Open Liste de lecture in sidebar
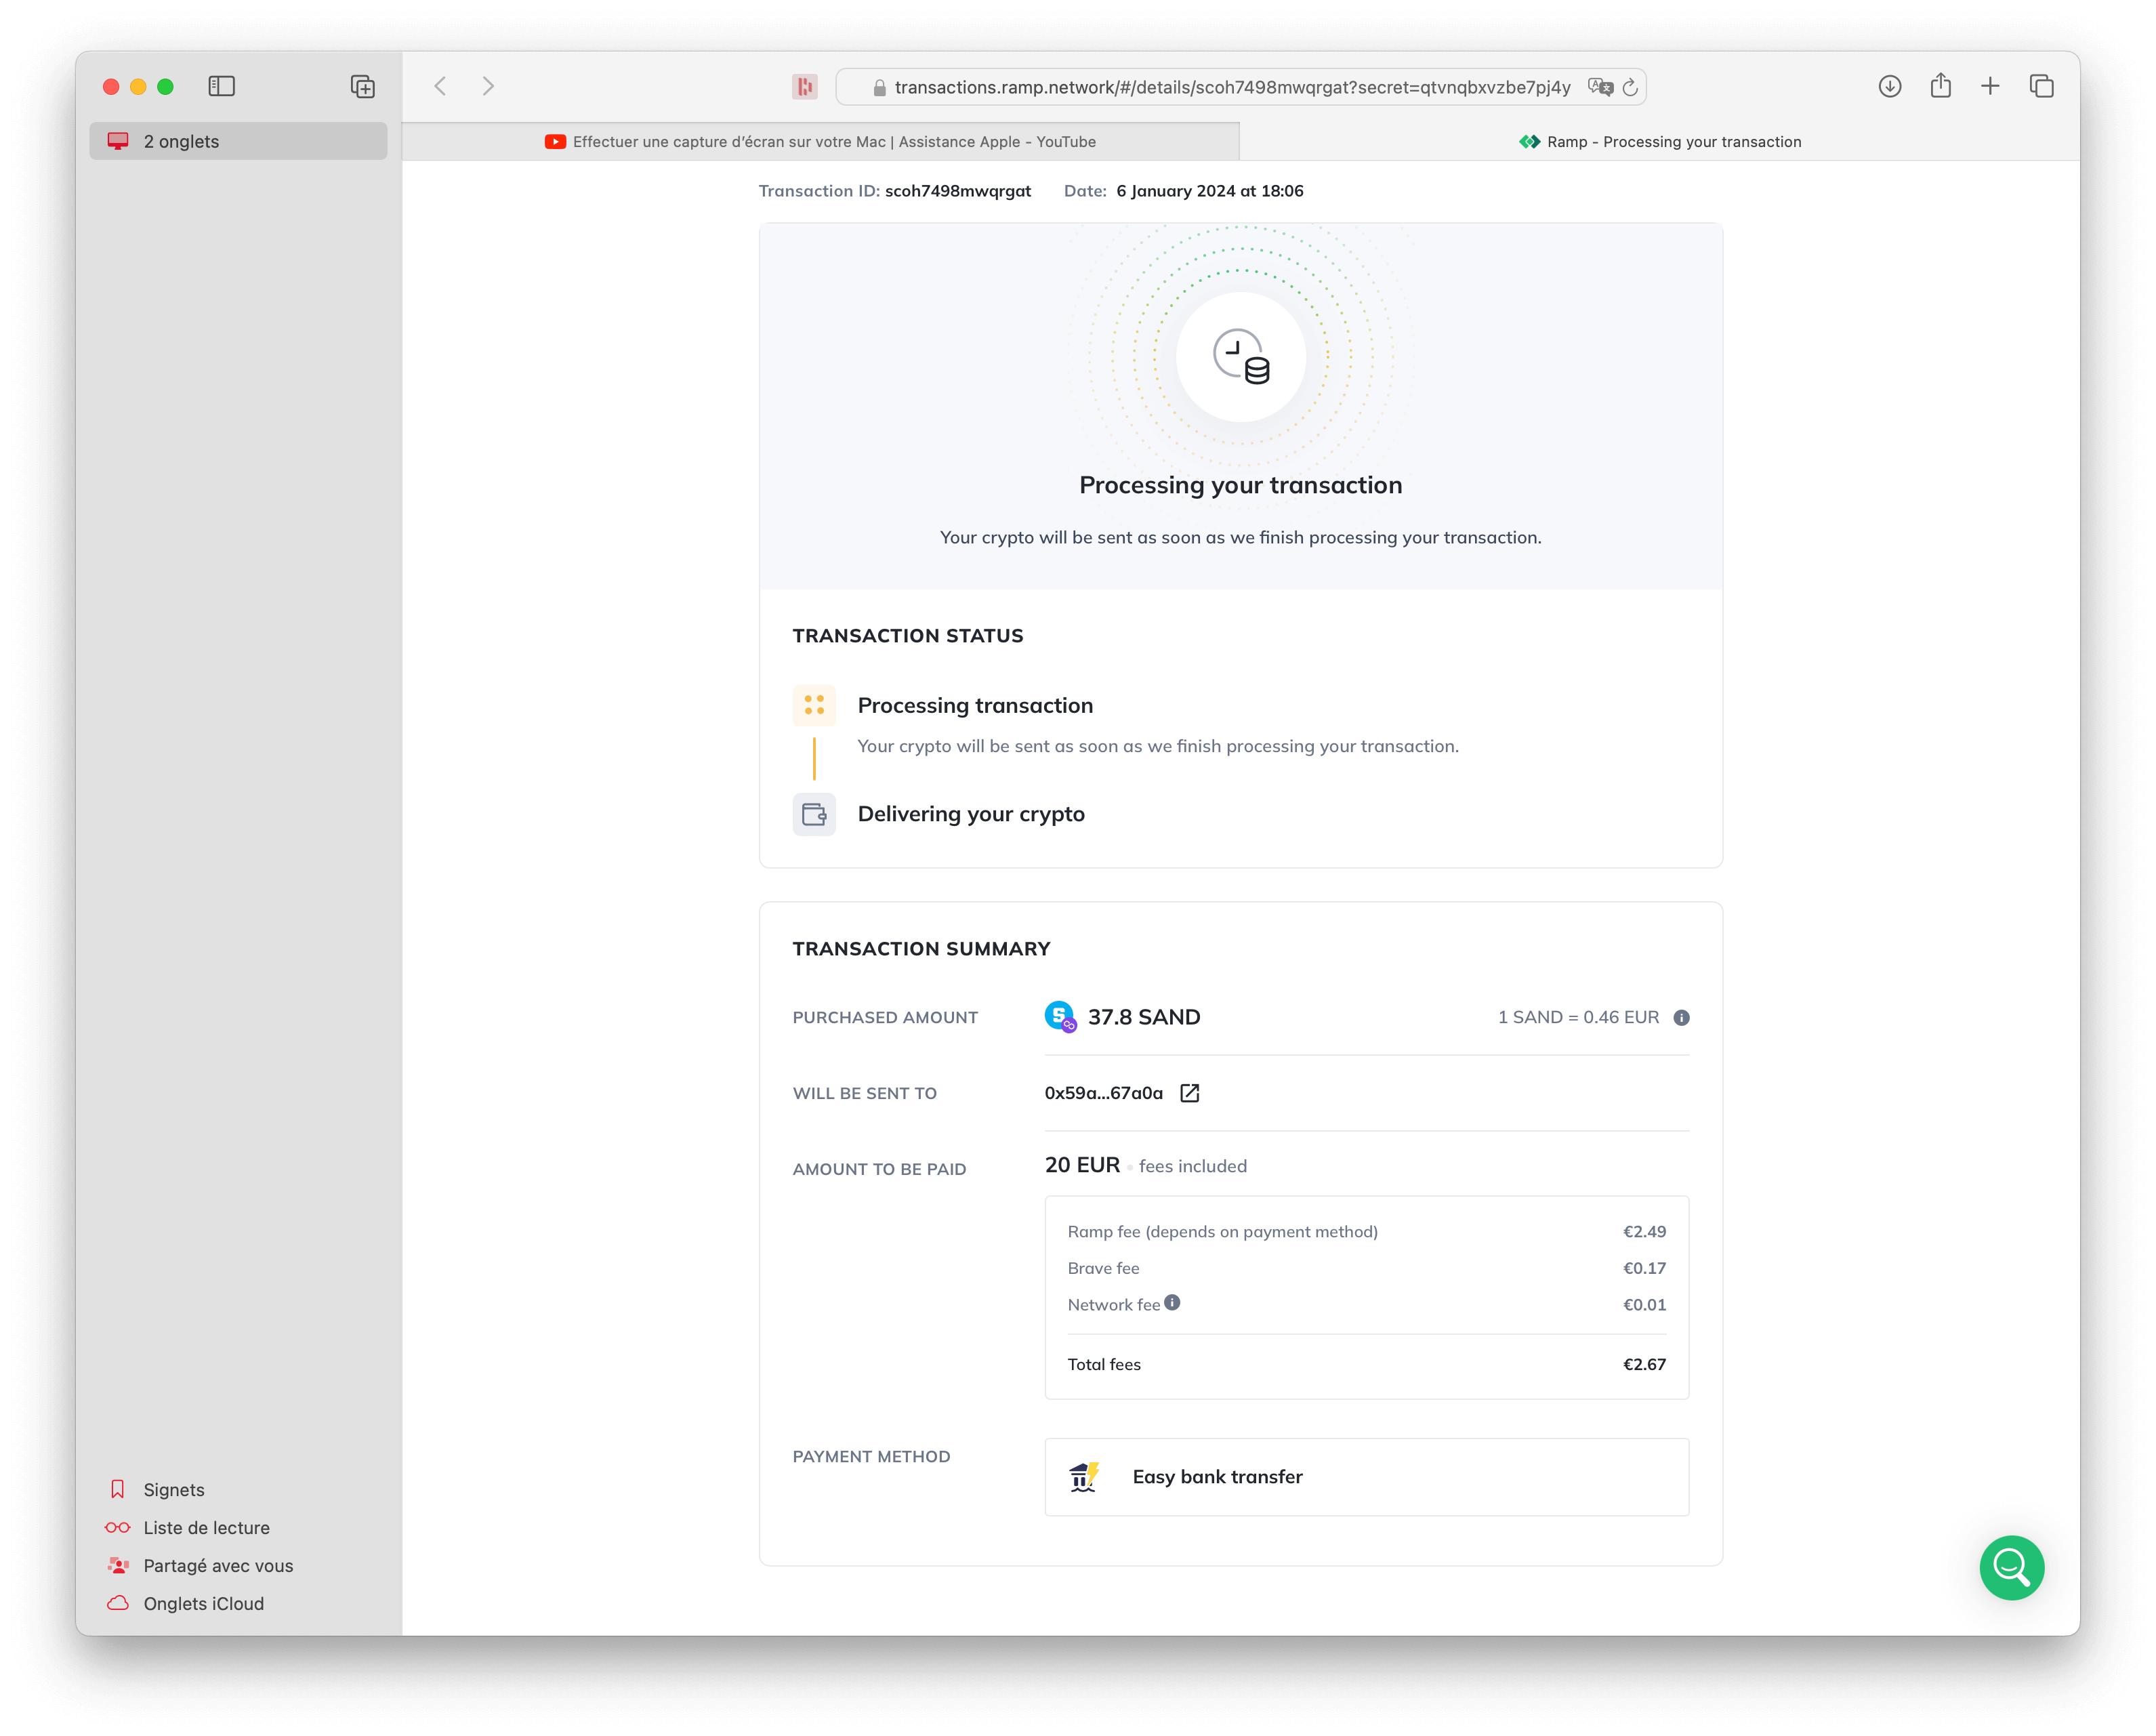 206,1527
